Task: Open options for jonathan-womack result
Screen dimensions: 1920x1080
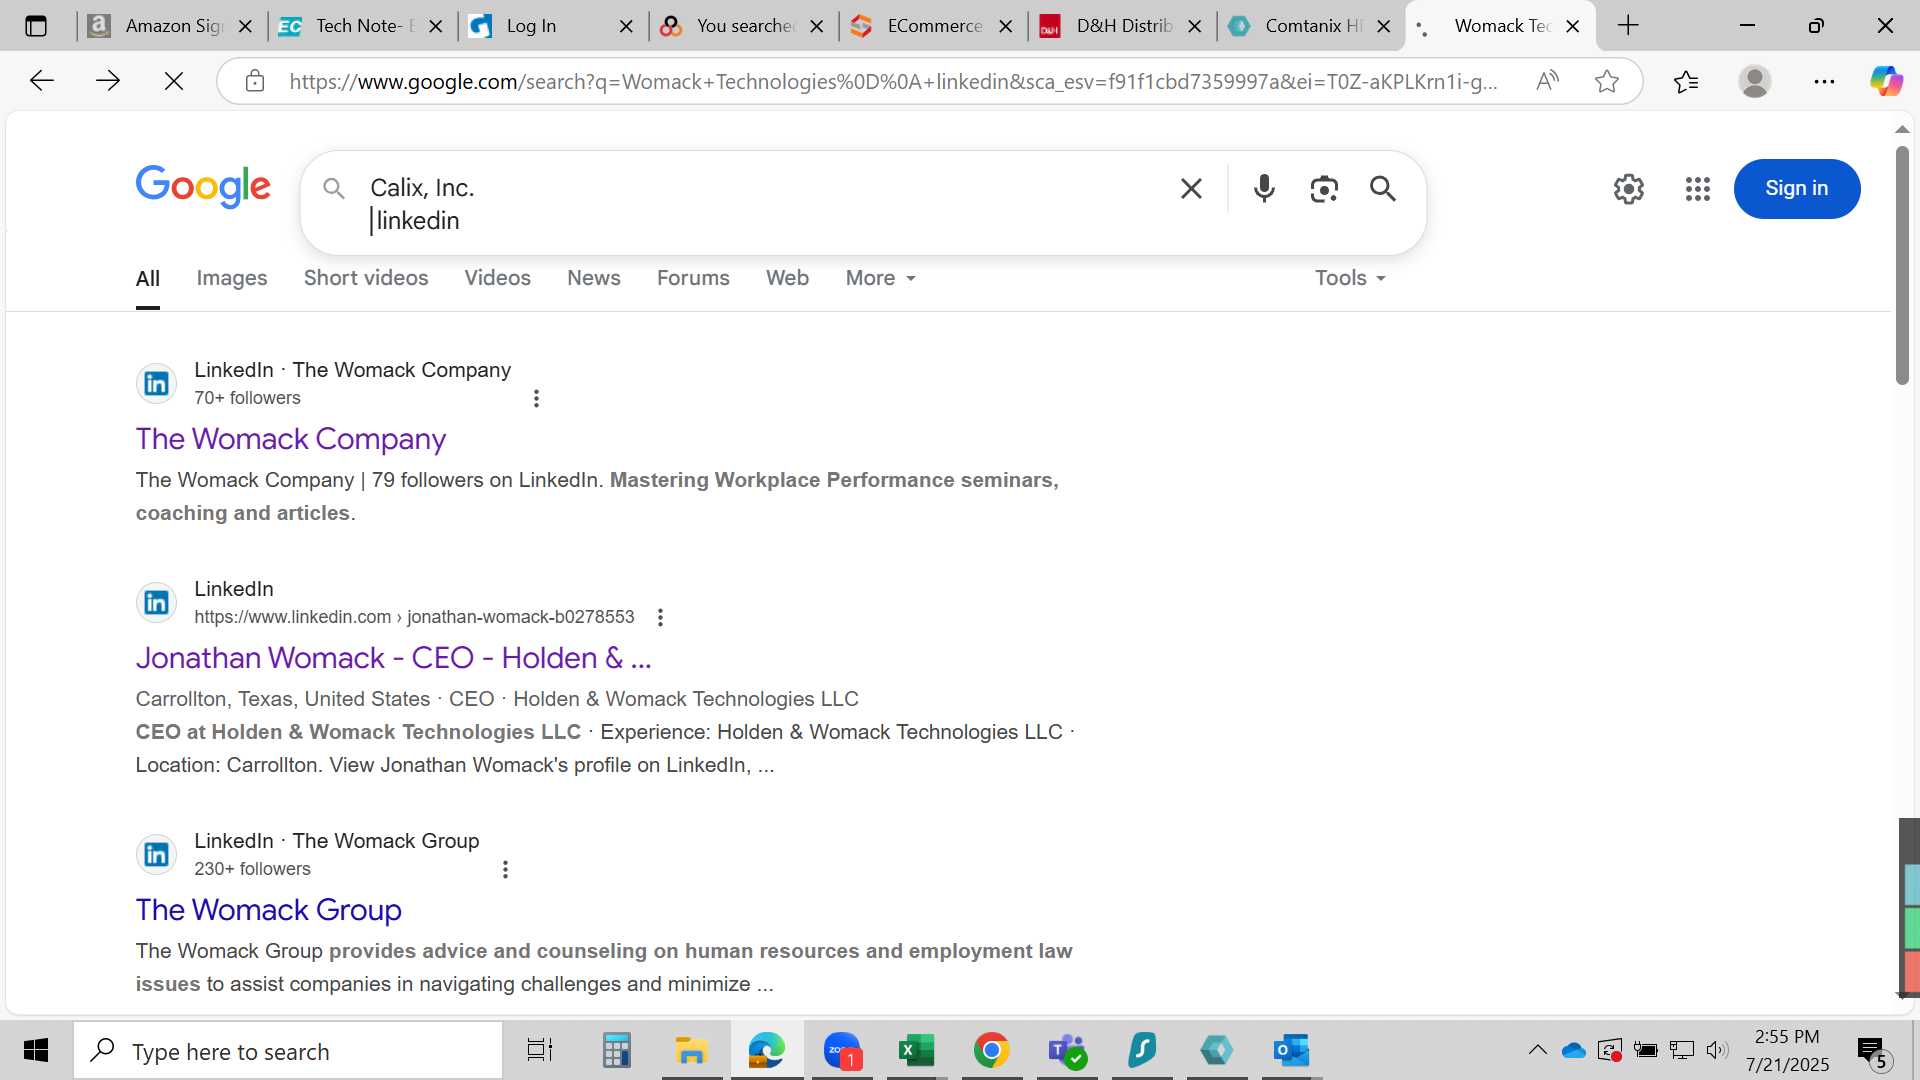Action: 660,618
